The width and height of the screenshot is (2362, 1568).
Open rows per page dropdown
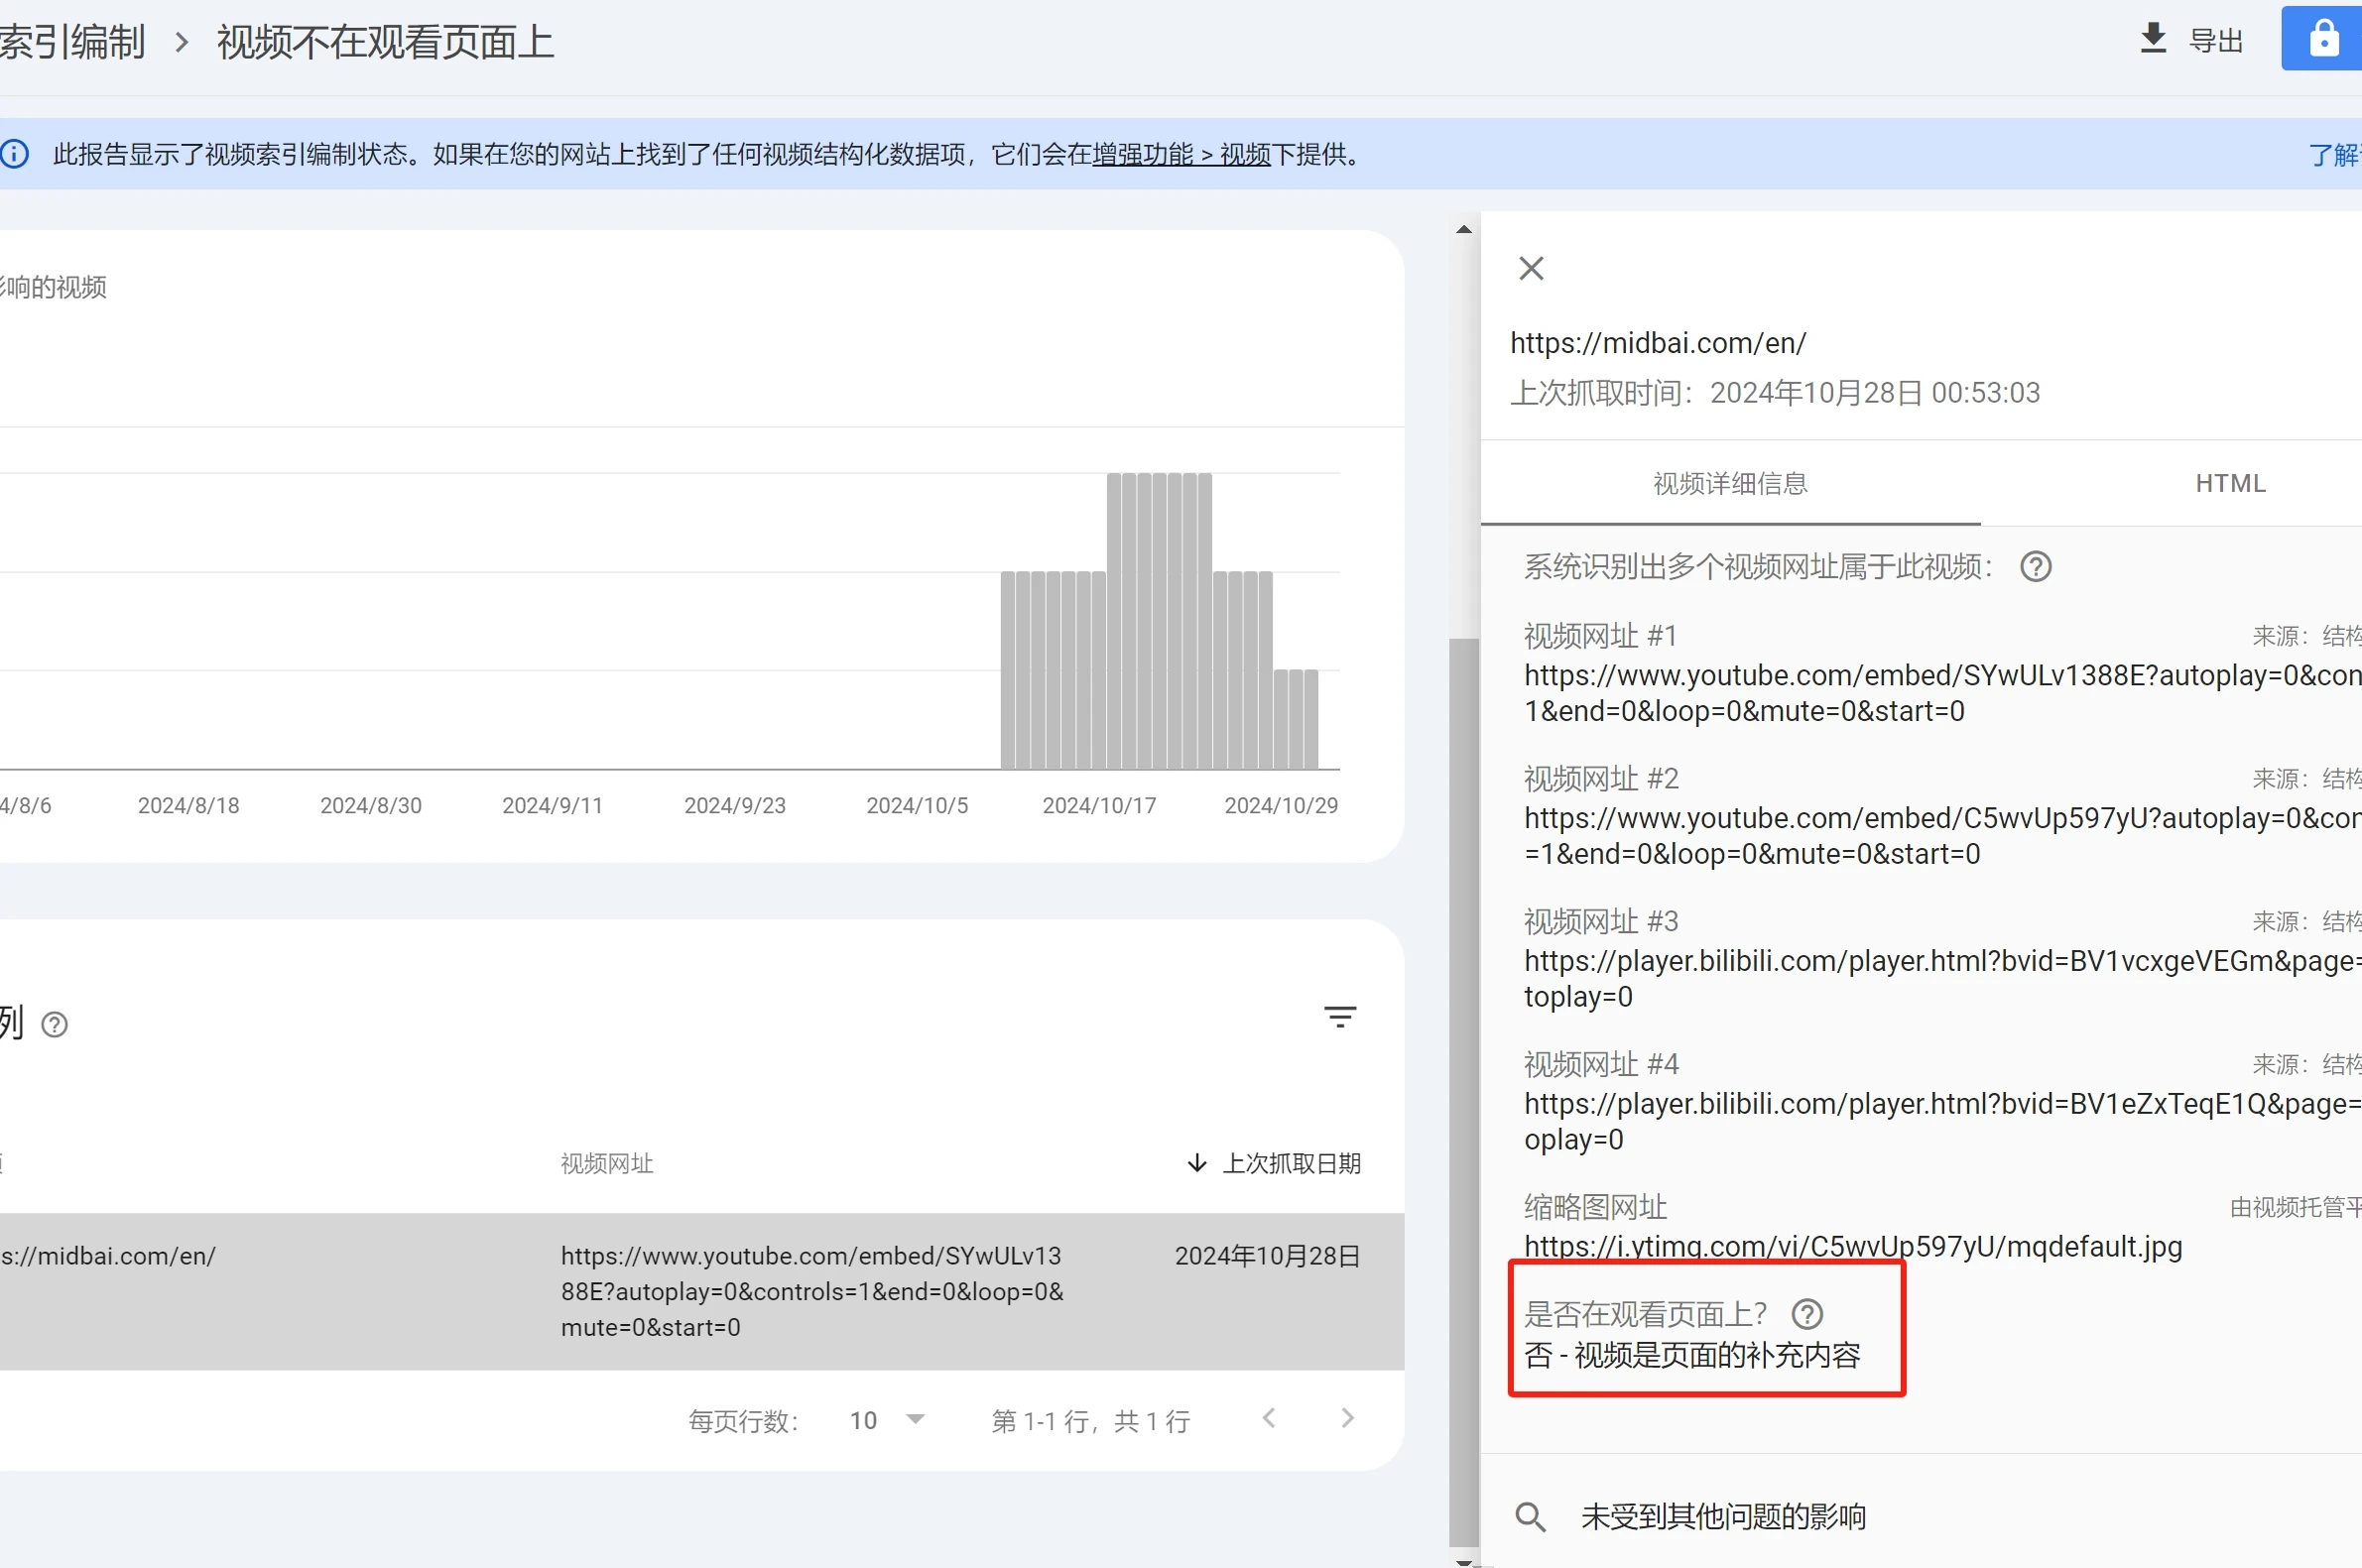coord(887,1420)
